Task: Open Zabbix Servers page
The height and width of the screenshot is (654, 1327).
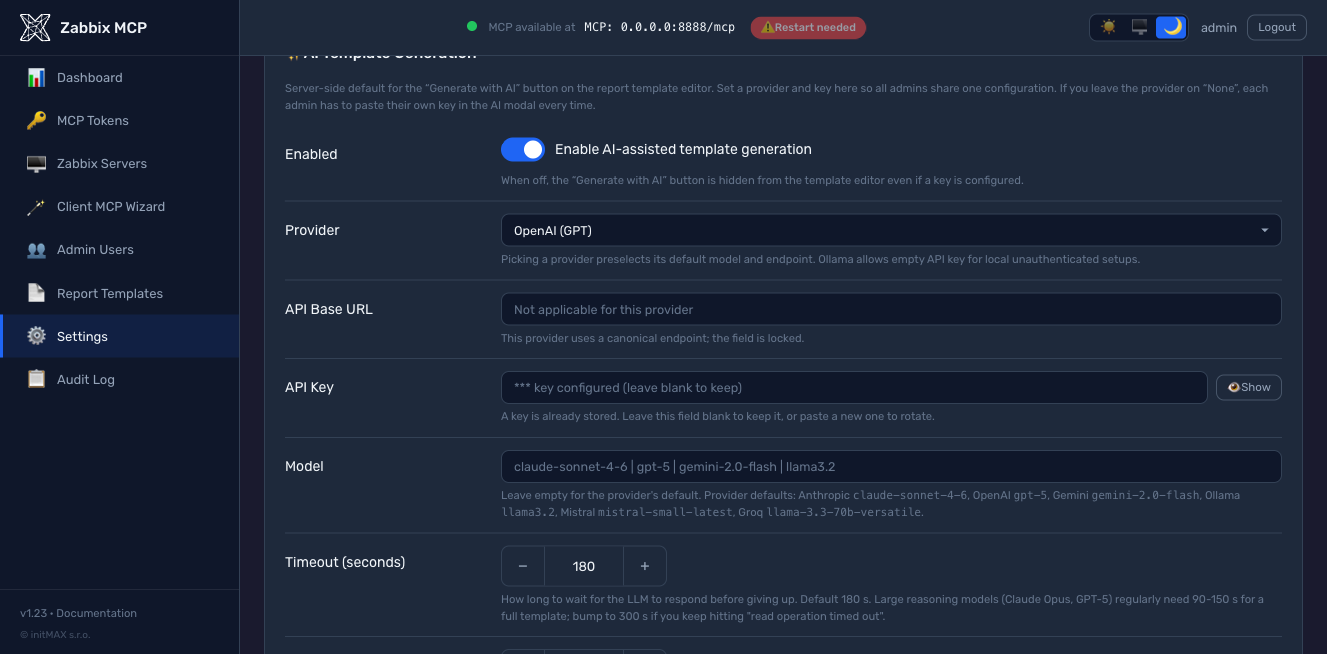Action: pos(120,163)
